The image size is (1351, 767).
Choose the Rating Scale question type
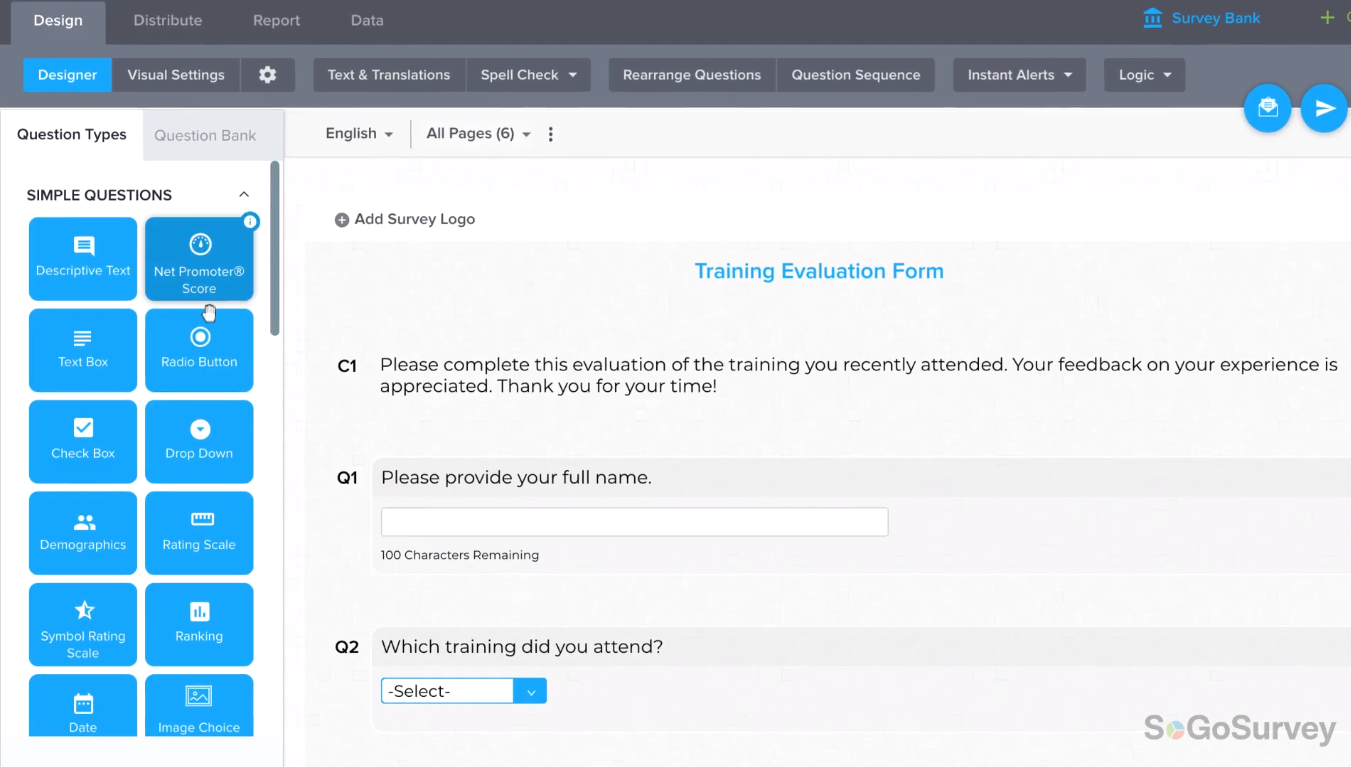coord(199,532)
